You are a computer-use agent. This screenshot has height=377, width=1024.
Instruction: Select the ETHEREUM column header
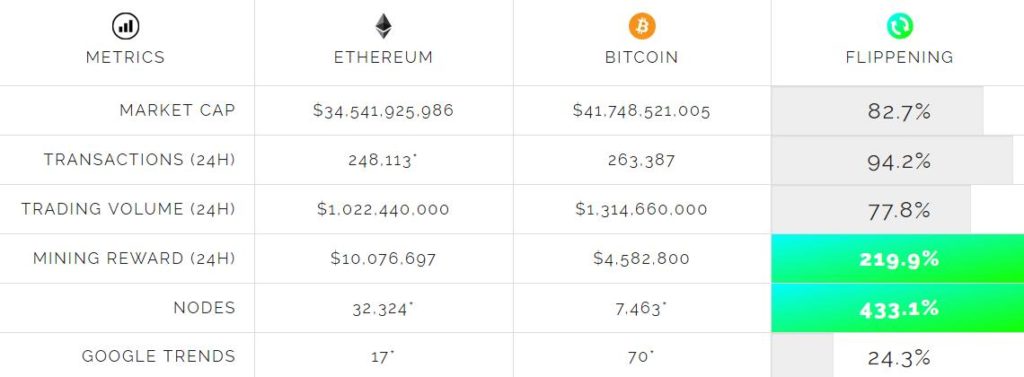(x=383, y=57)
